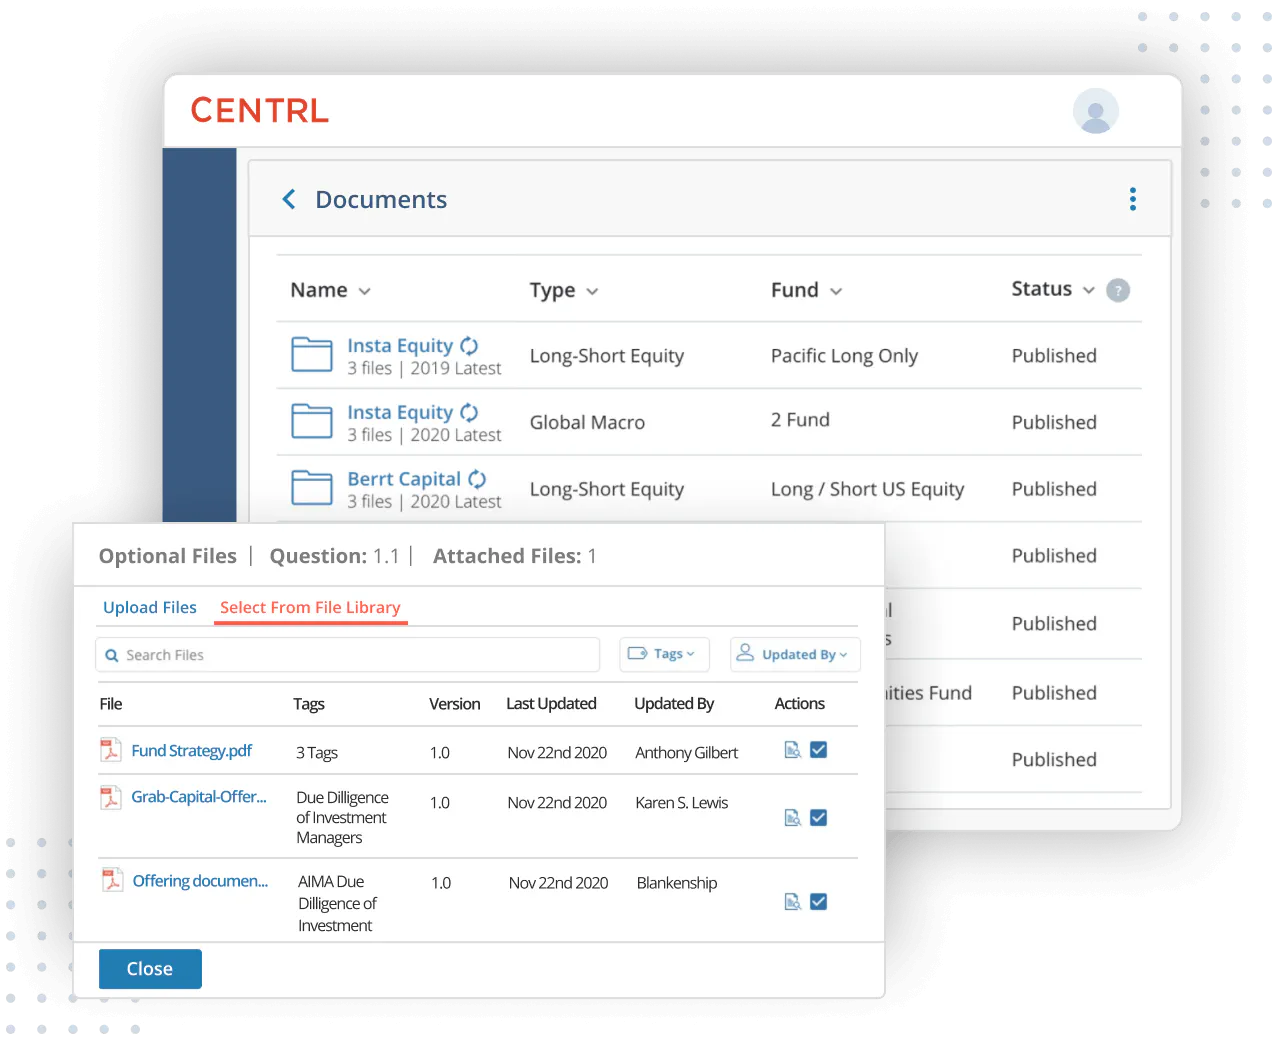Select the Select From File Library tab
1280x1048 pixels.
click(310, 607)
